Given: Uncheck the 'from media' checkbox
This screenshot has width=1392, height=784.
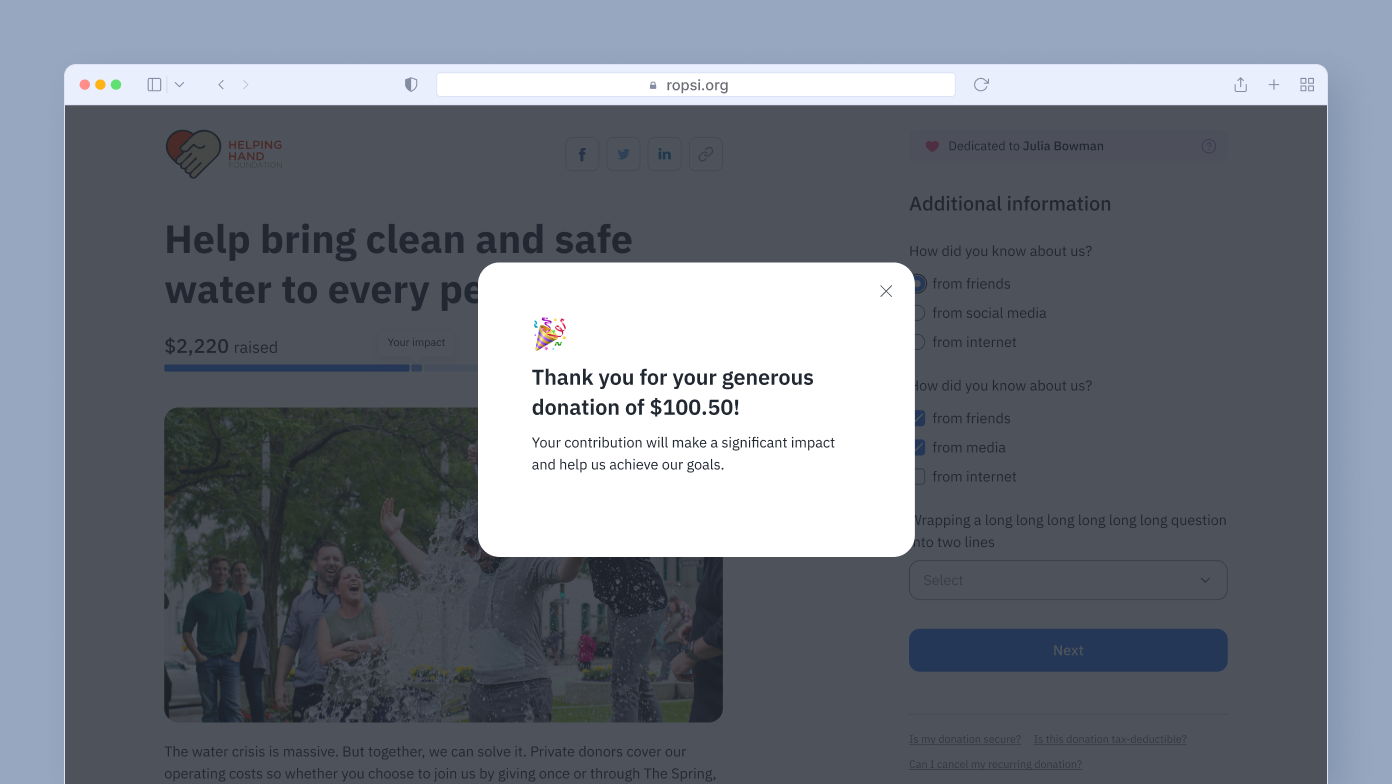Looking at the screenshot, I should (918, 447).
